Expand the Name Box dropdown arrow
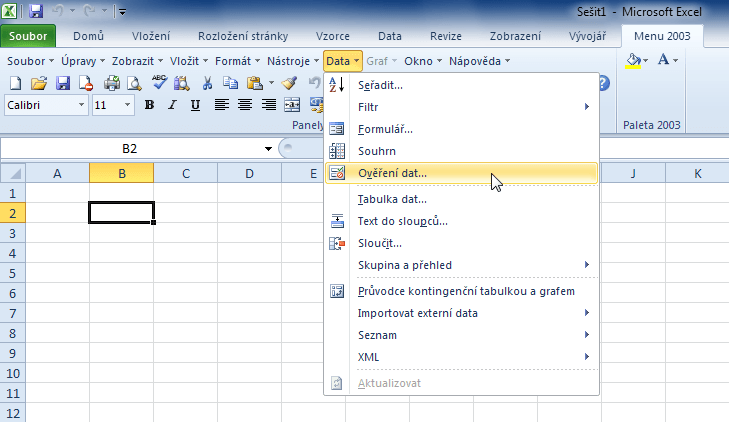 (268, 149)
